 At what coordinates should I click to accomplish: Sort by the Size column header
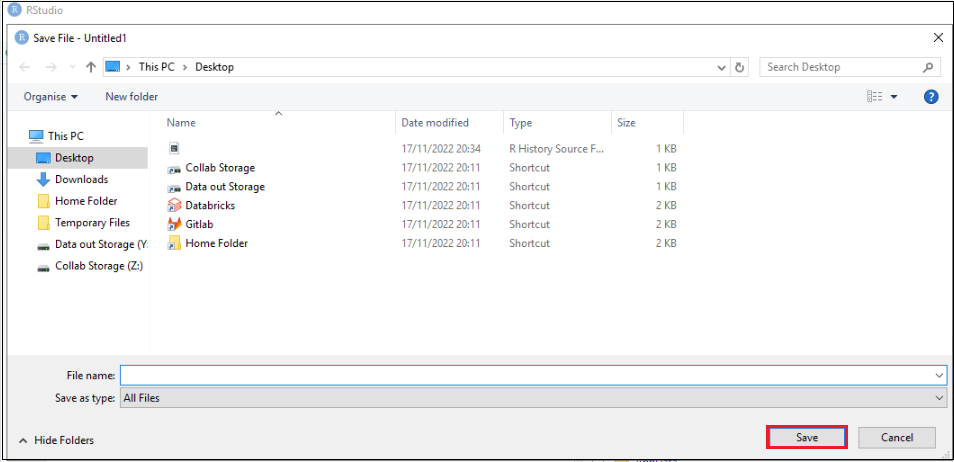tap(626, 122)
